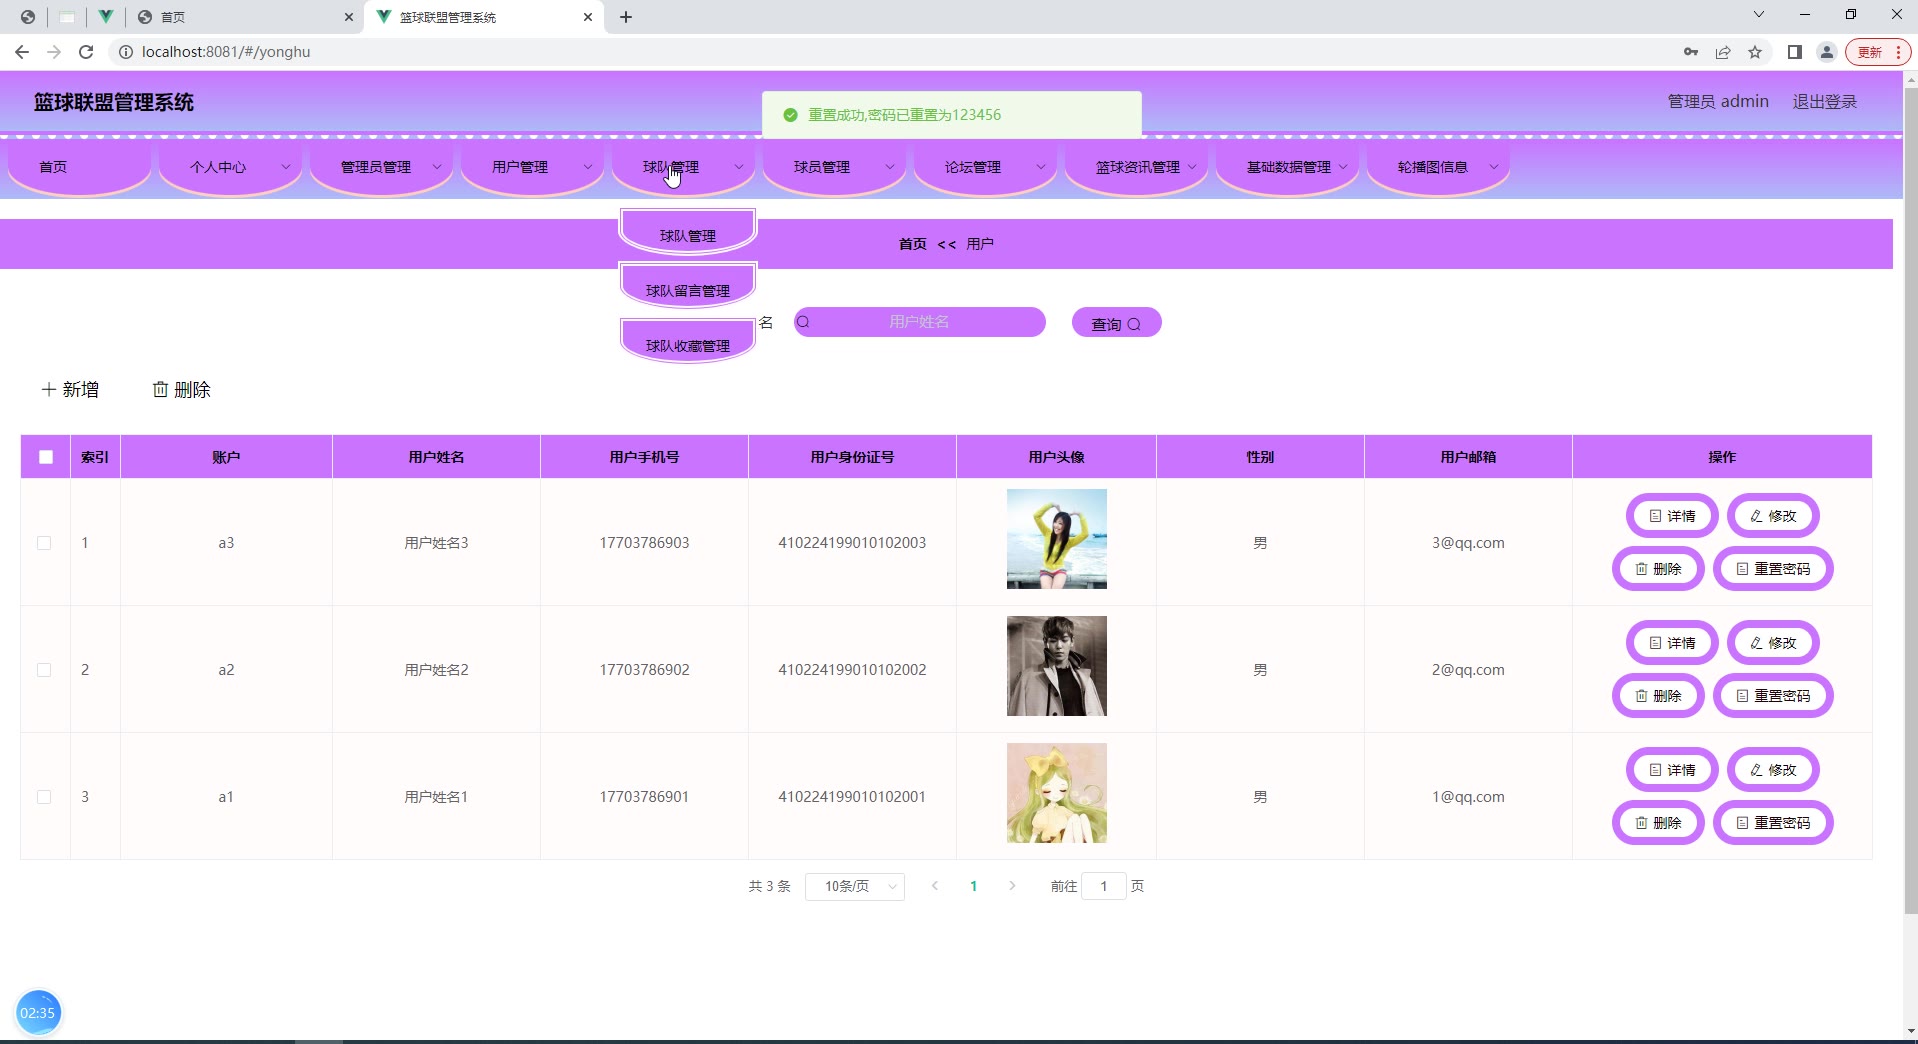This screenshot has height=1044, width=1918.
Task: Click 修改 for user a3
Action: pyautogui.click(x=1773, y=516)
